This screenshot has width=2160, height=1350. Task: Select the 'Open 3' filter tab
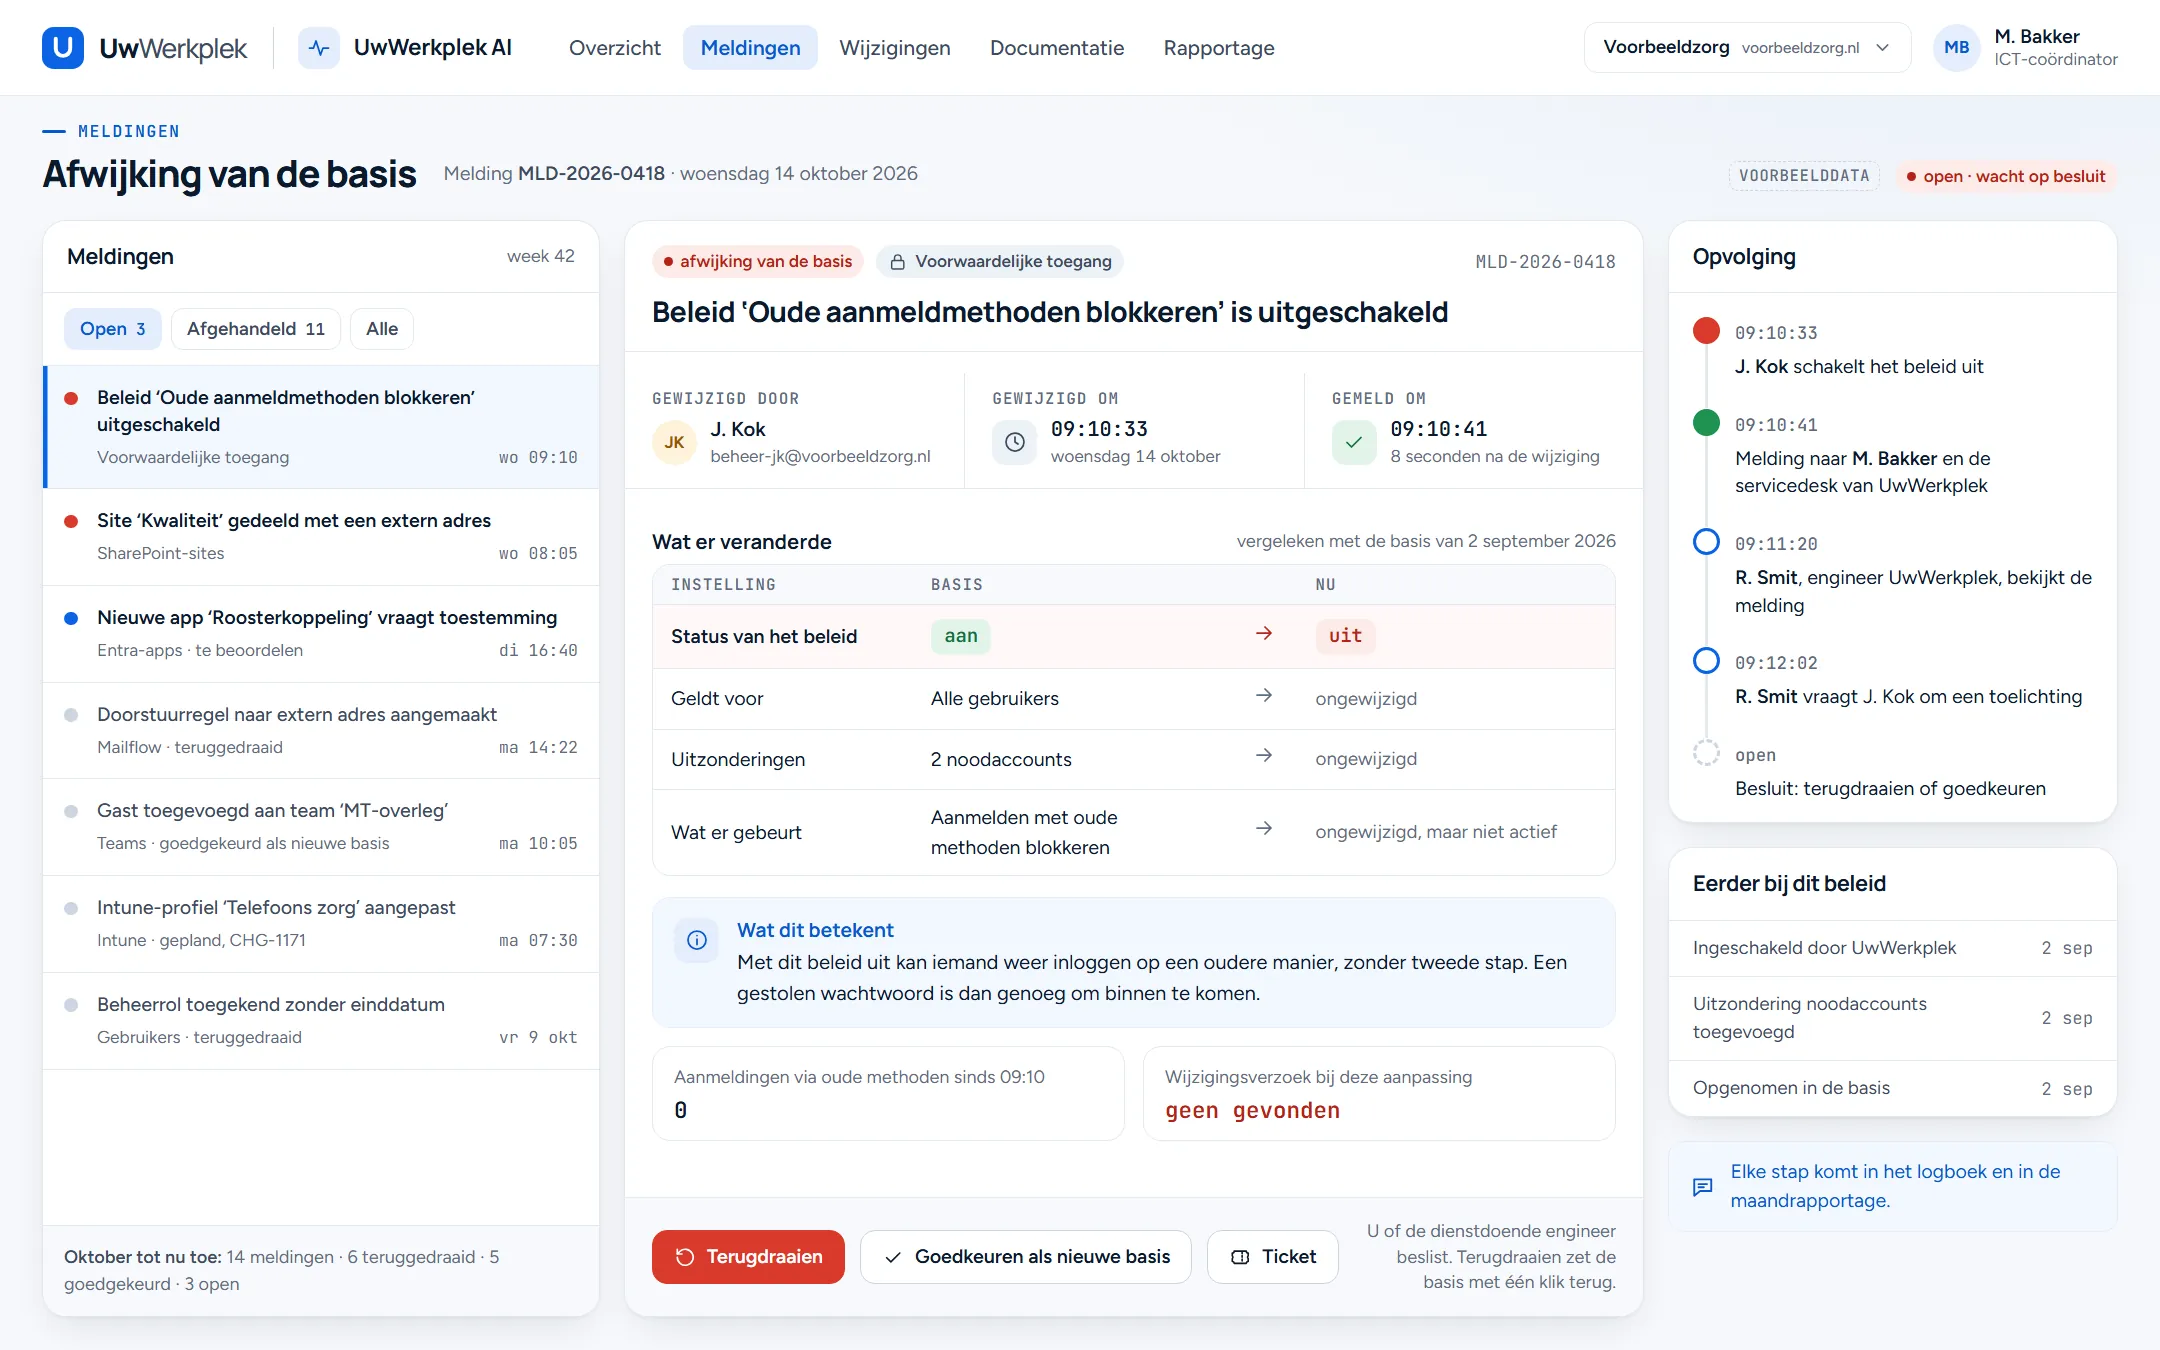coord(112,329)
